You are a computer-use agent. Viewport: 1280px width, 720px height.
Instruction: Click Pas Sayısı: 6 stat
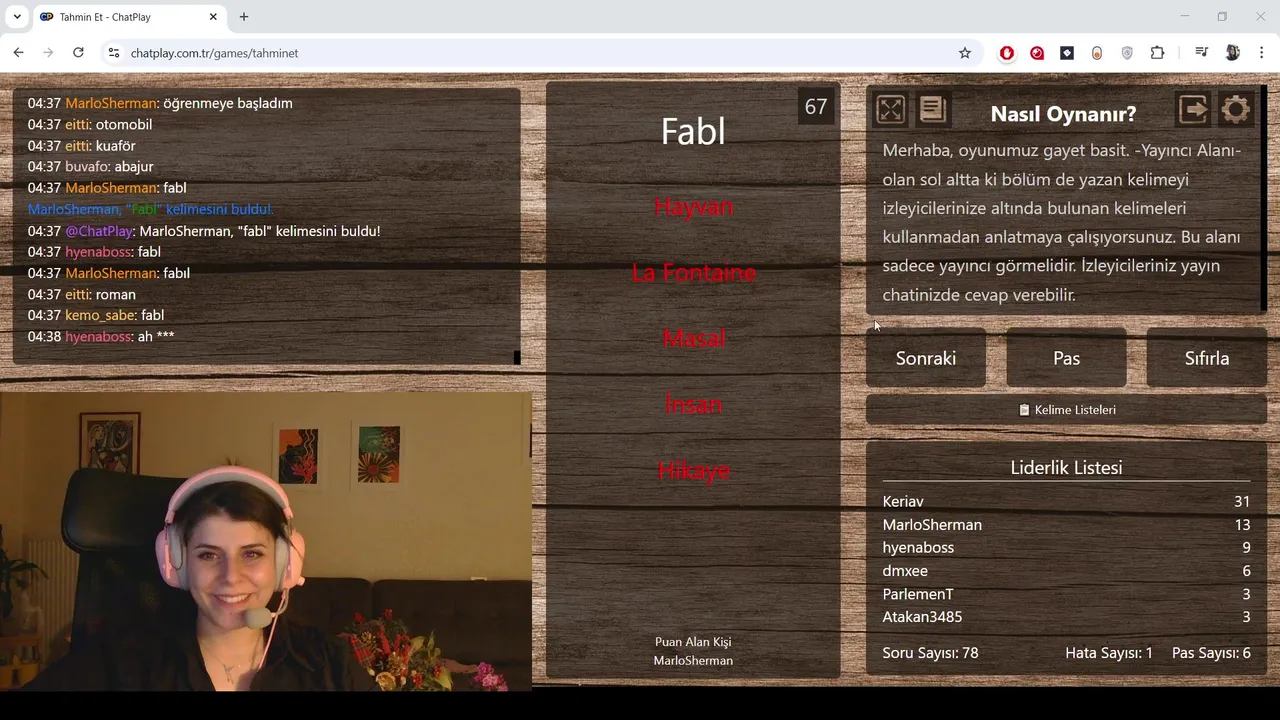coord(1211,653)
